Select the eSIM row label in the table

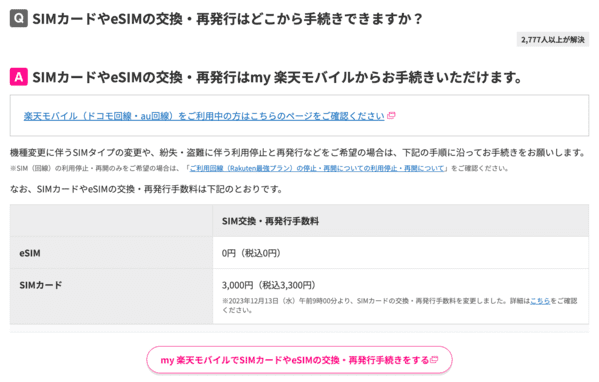point(30,253)
